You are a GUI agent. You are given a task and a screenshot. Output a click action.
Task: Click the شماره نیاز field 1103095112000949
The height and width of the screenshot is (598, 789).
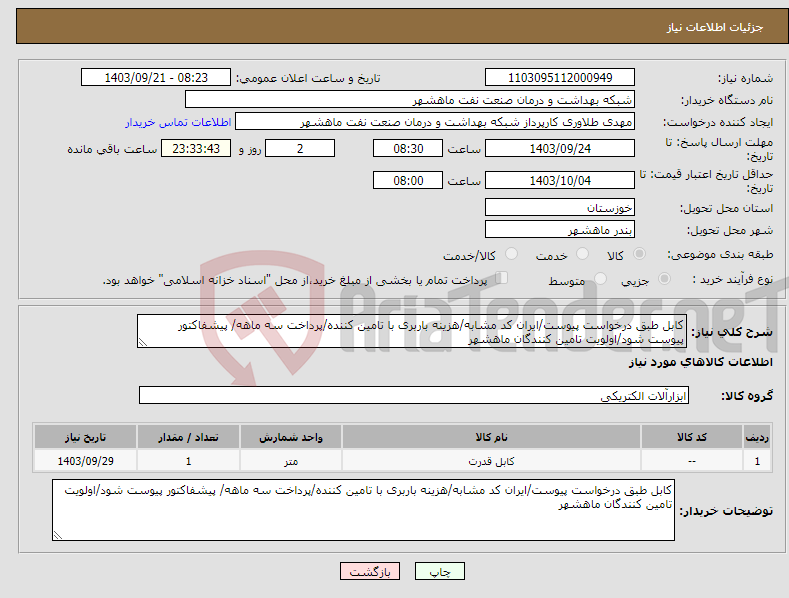pos(560,78)
